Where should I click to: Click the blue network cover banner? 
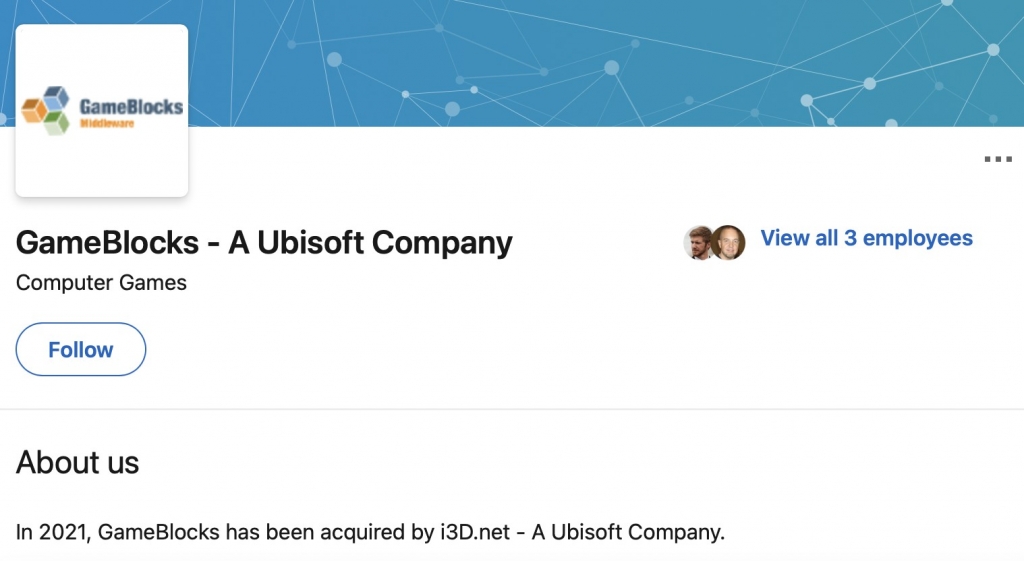point(600,60)
